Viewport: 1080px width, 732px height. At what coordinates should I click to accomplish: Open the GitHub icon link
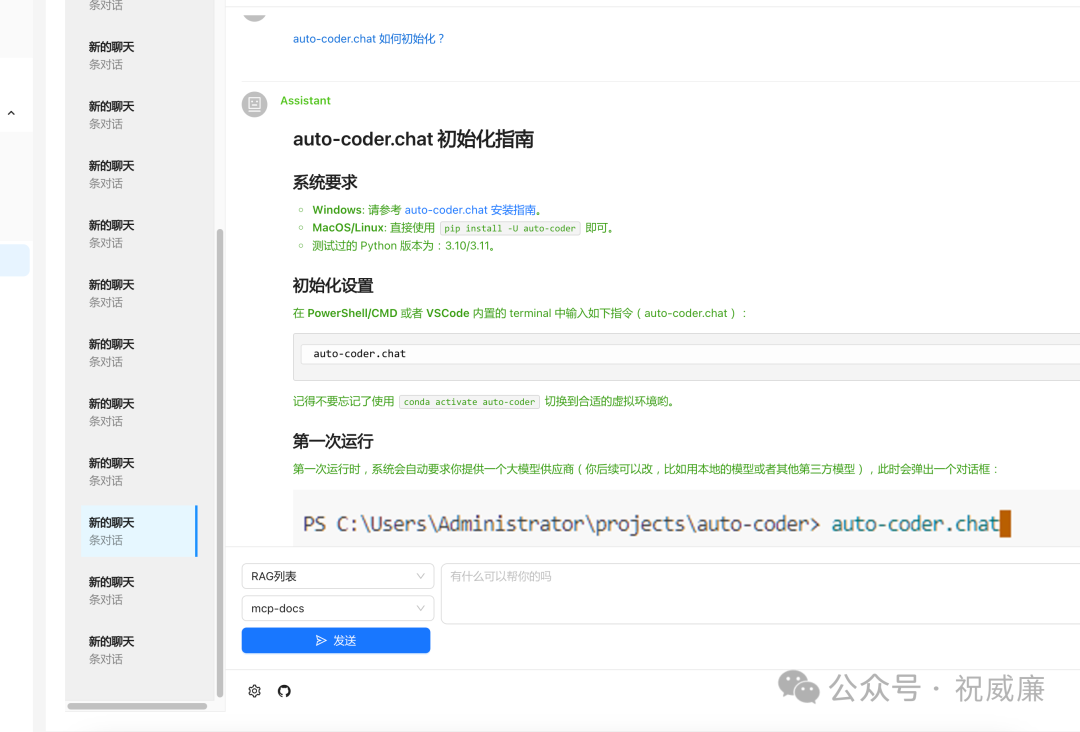point(284,691)
